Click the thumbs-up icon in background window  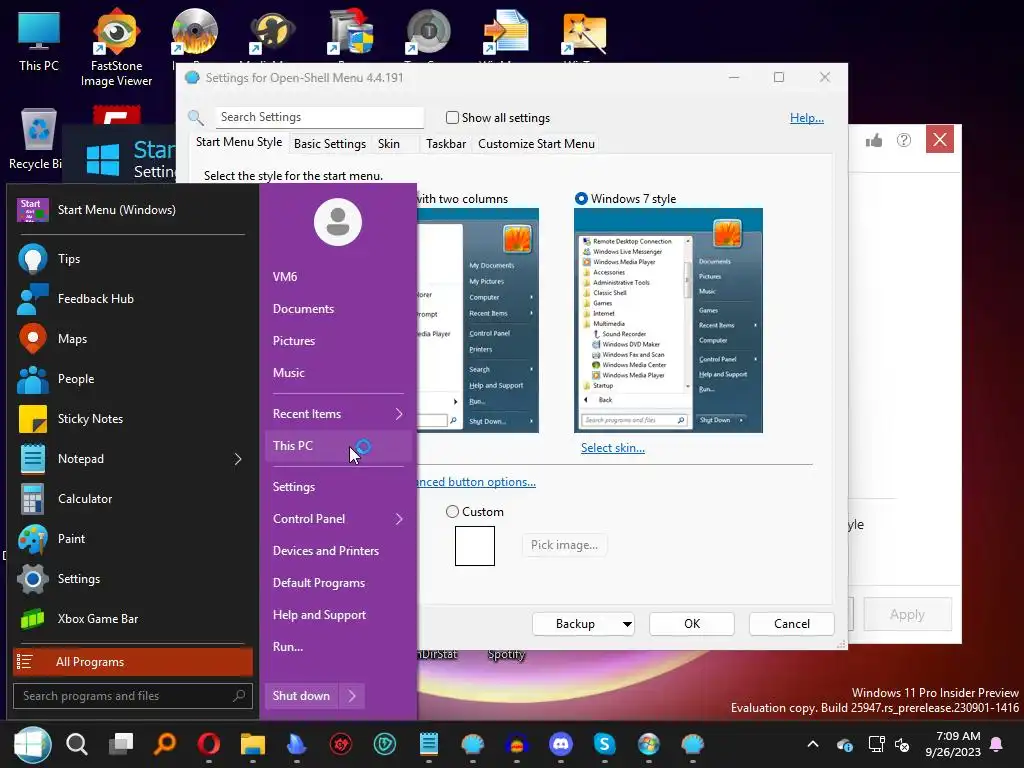coord(874,140)
